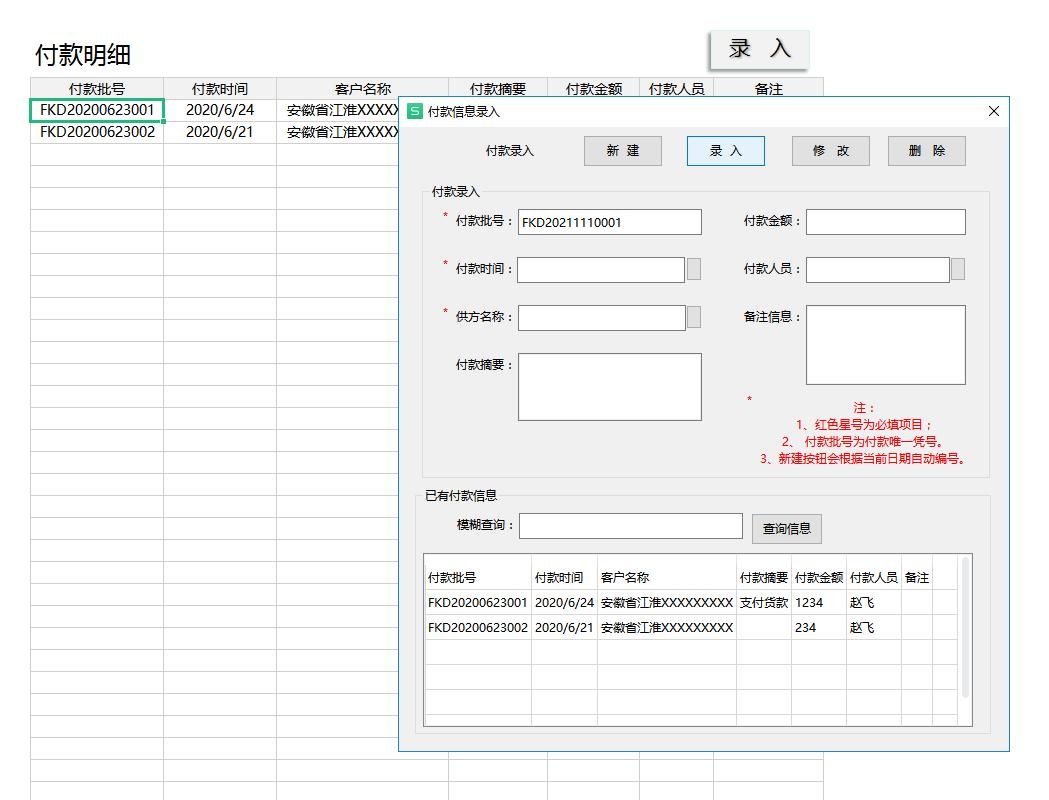This screenshot has width=1049, height=800.
Task: Click the 付款摘要 text area
Action: 610,387
